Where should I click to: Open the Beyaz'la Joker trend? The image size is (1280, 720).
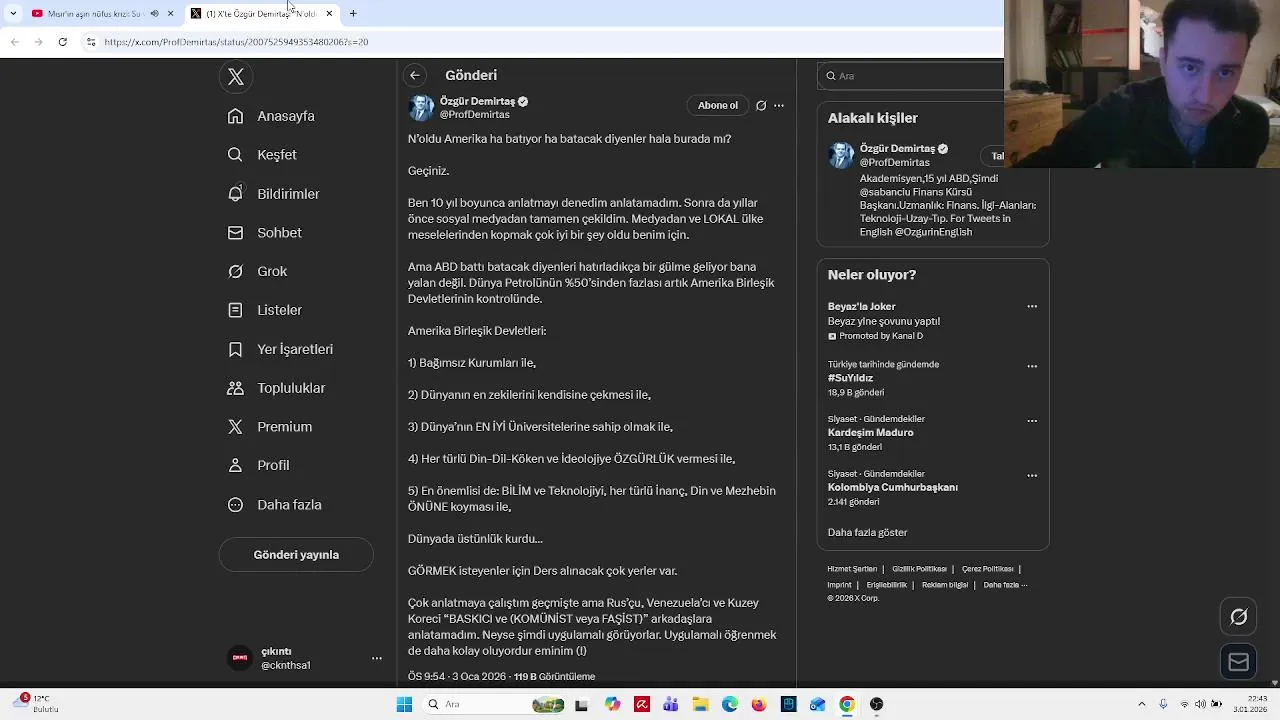pos(861,307)
